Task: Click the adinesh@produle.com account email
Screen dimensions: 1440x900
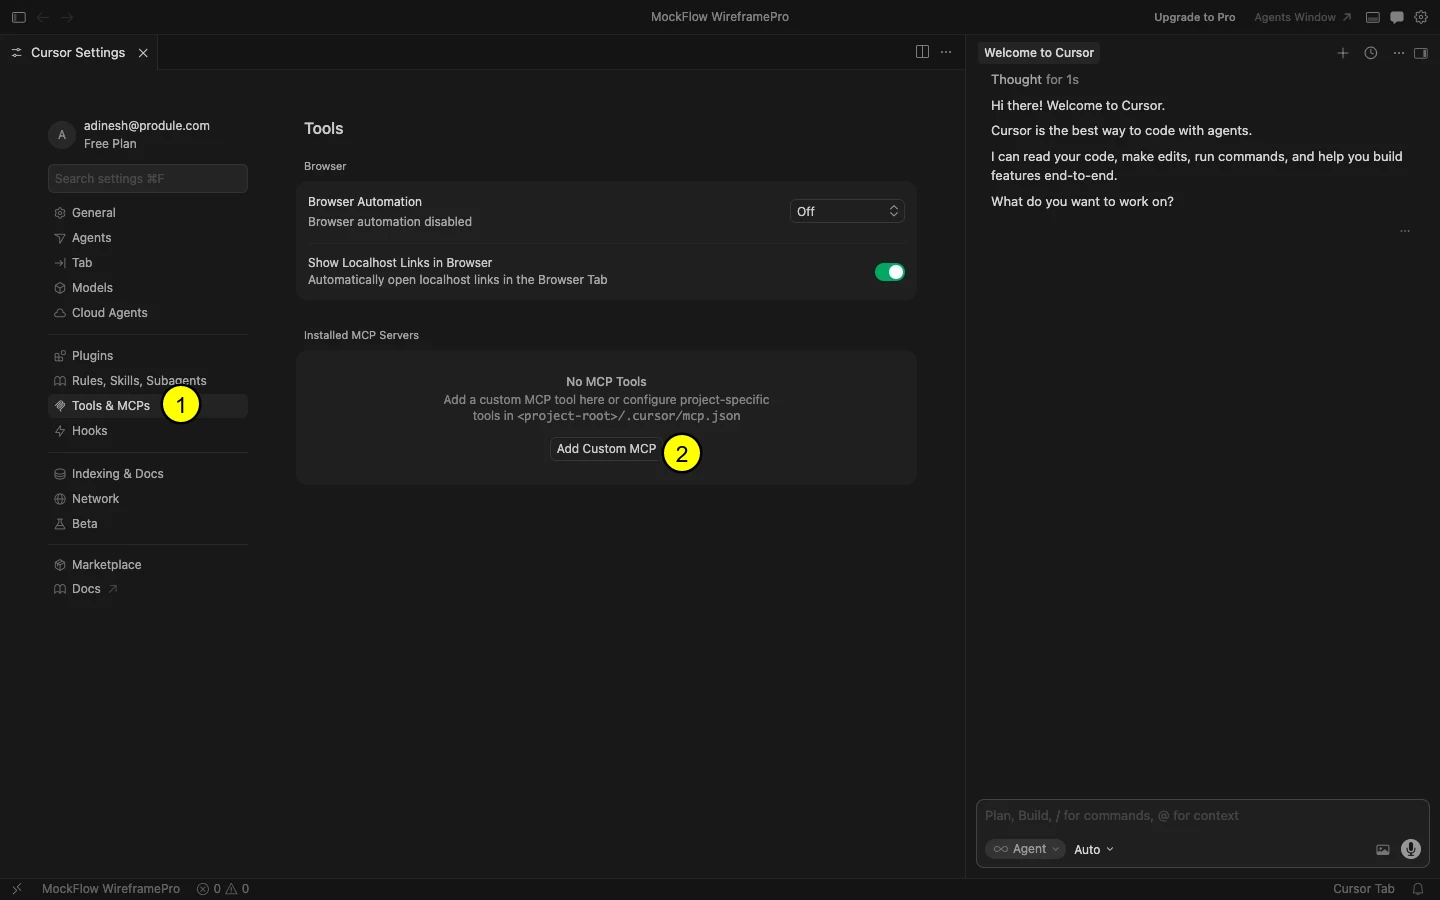Action: pyautogui.click(x=147, y=126)
